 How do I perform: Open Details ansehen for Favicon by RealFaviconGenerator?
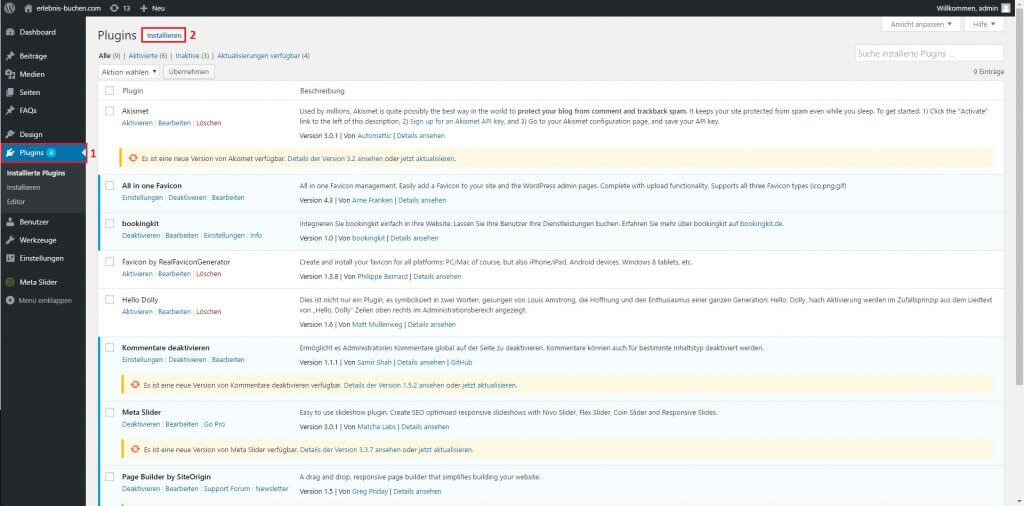(438, 277)
